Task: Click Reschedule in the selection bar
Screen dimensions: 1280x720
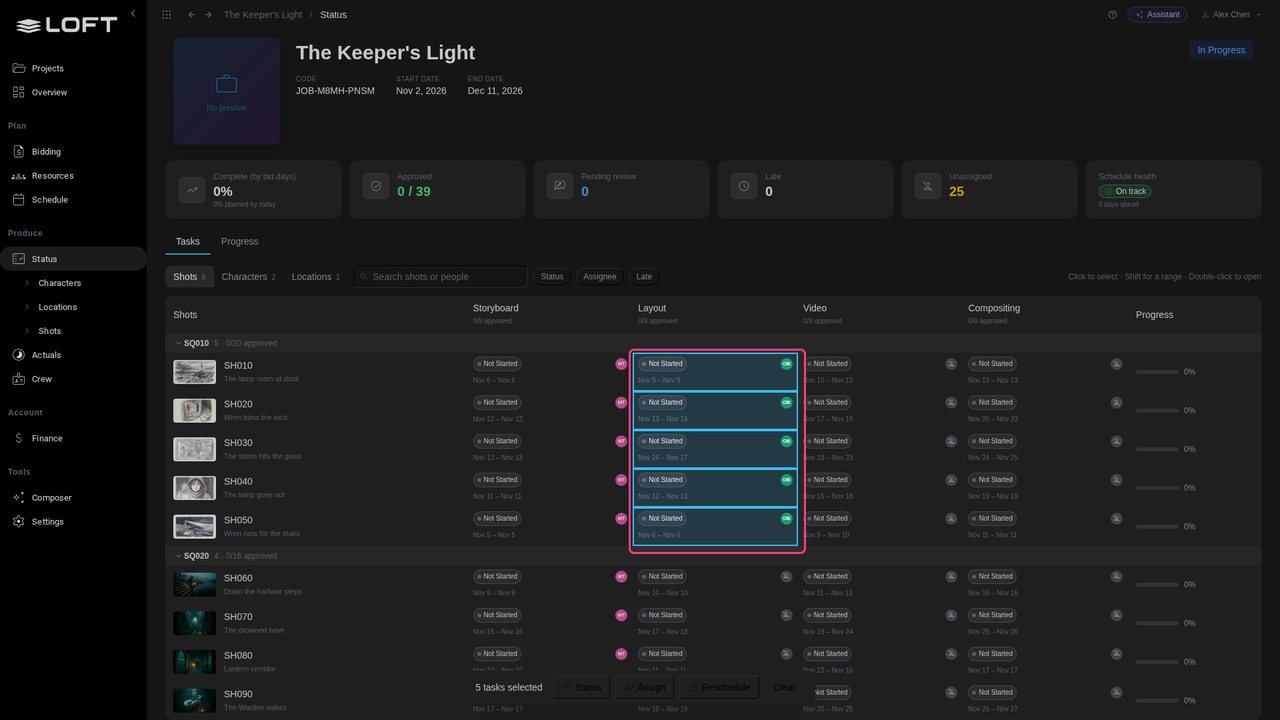Action: coord(718,688)
